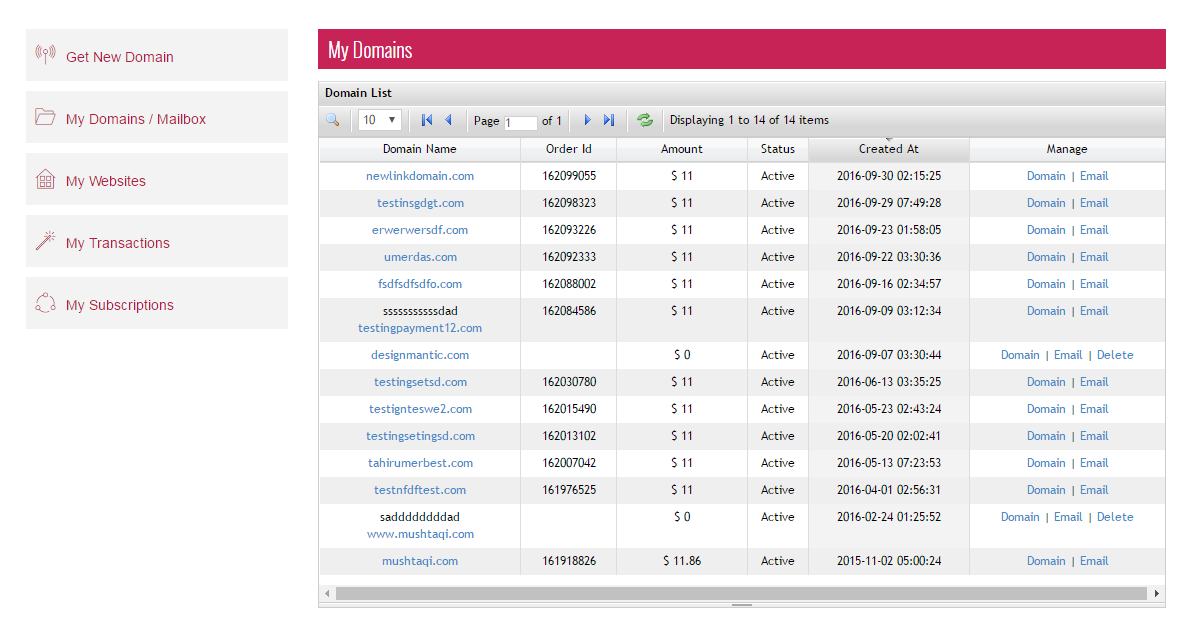1190x632 pixels.
Task: Click the network icon beside My Subscriptions
Action: coord(45,303)
